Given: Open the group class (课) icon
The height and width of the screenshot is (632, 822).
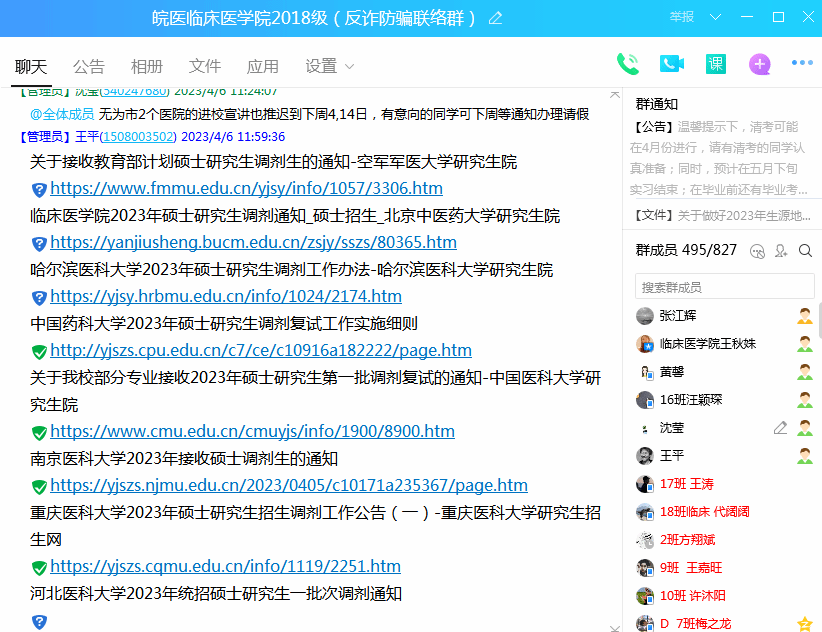Looking at the screenshot, I should click(716, 65).
